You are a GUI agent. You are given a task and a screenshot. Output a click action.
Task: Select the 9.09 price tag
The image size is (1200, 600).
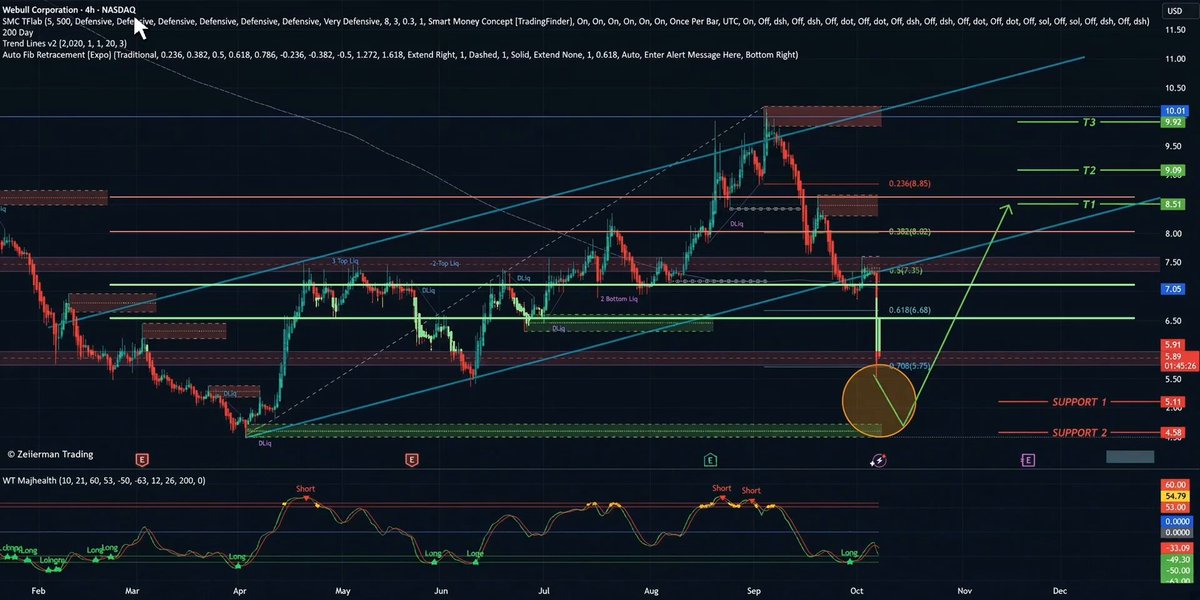click(1174, 170)
